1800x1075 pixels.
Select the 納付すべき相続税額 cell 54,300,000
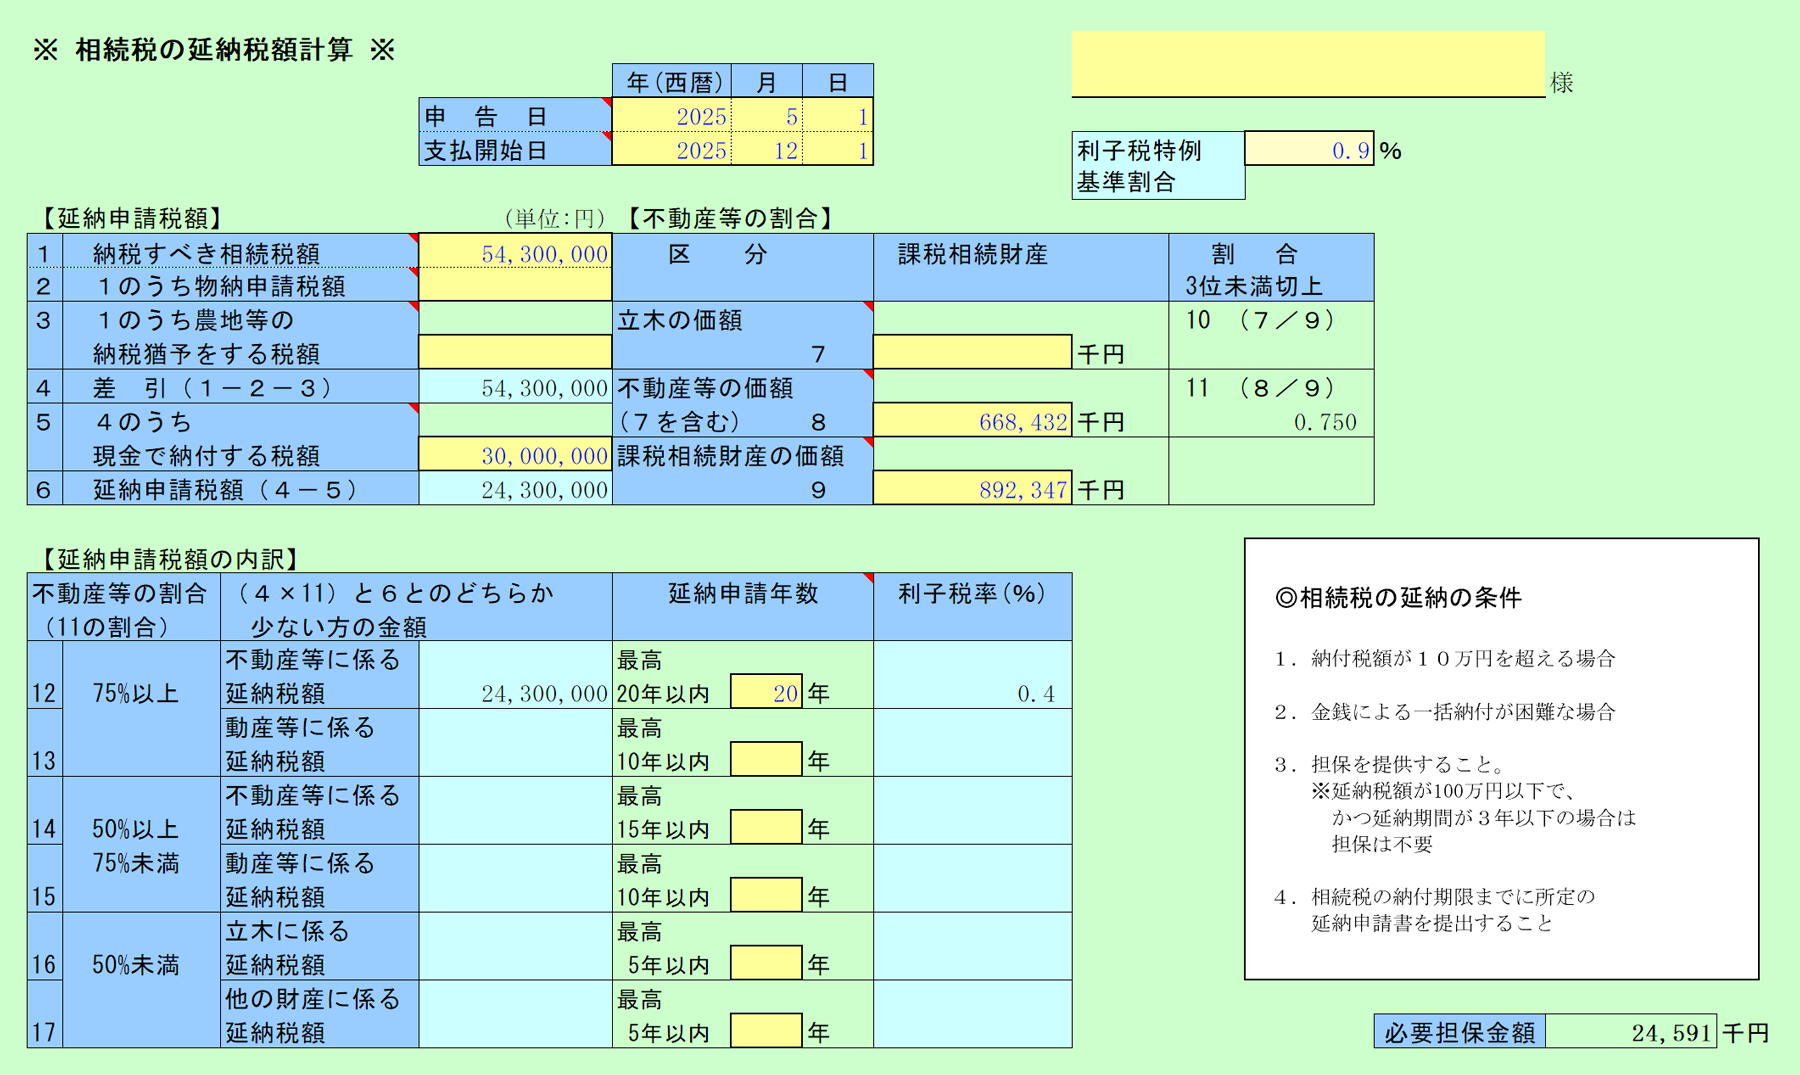pos(515,252)
